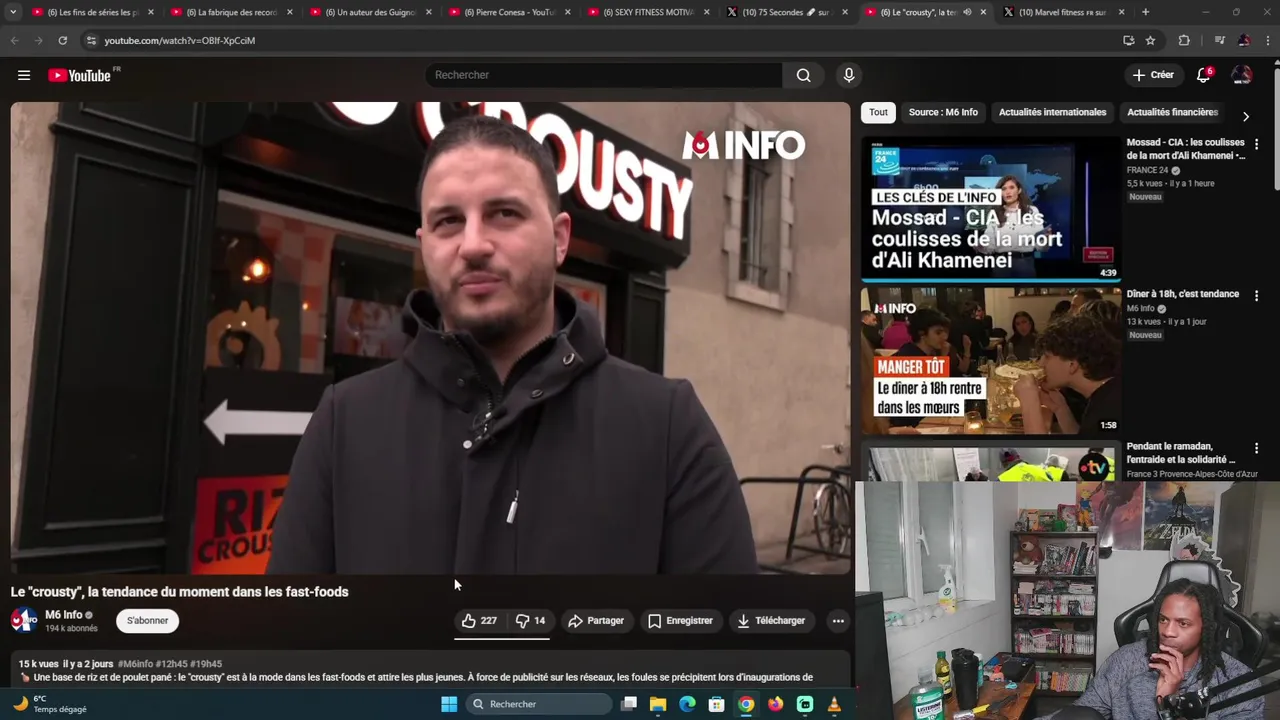Viewport: 1280px width, 720px height.
Task: Open the Windows Start menu
Action: [x=449, y=704]
